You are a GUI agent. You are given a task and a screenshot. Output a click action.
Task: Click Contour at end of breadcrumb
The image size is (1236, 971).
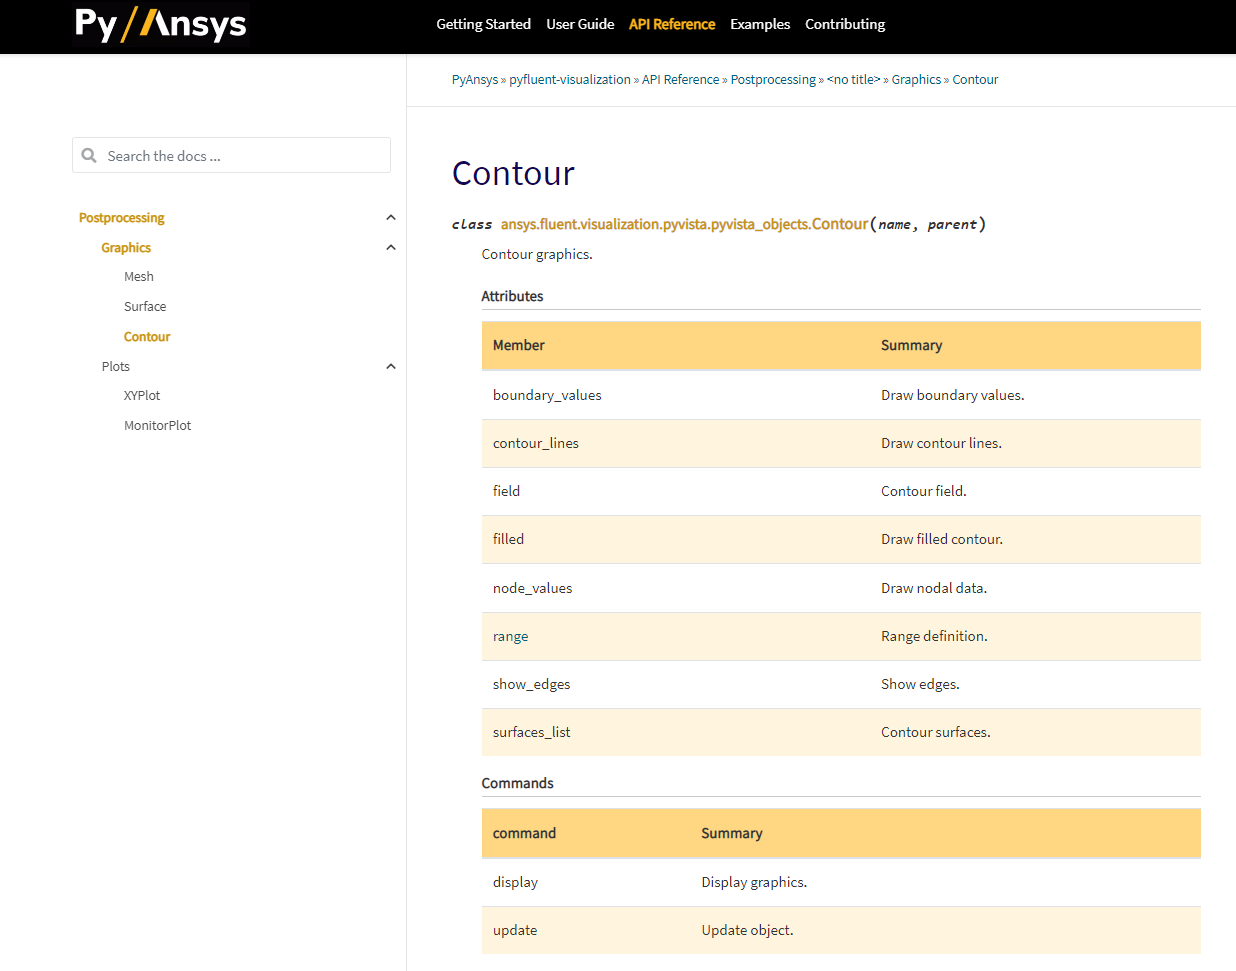click(x=975, y=80)
